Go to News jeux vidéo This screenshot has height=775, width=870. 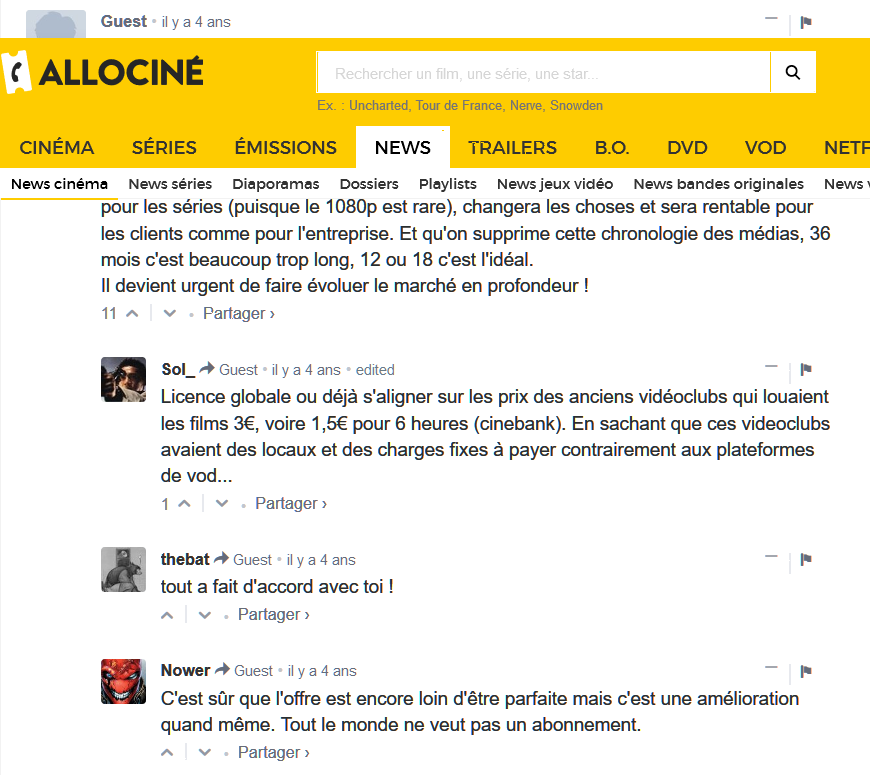pyautogui.click(x=555, y=184)
